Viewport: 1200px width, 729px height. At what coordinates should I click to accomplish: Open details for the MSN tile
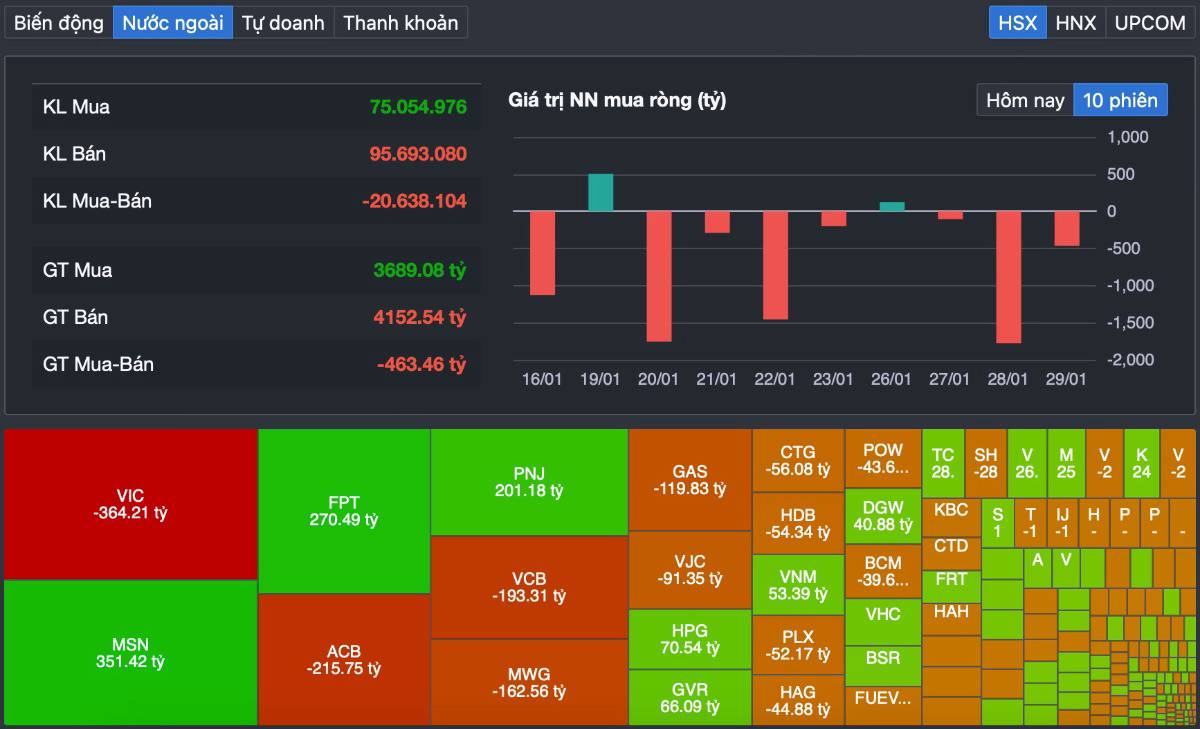[x=130, y=651]
